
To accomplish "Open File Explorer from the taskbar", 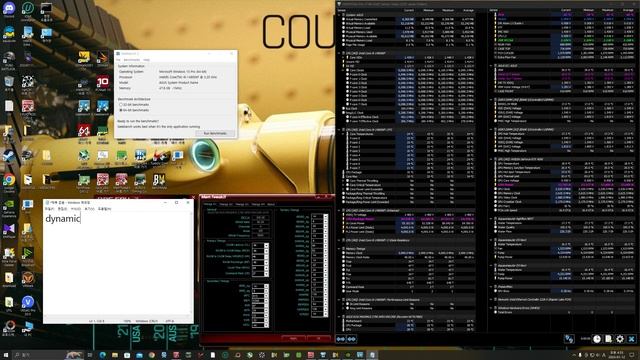I will (115, 355).
